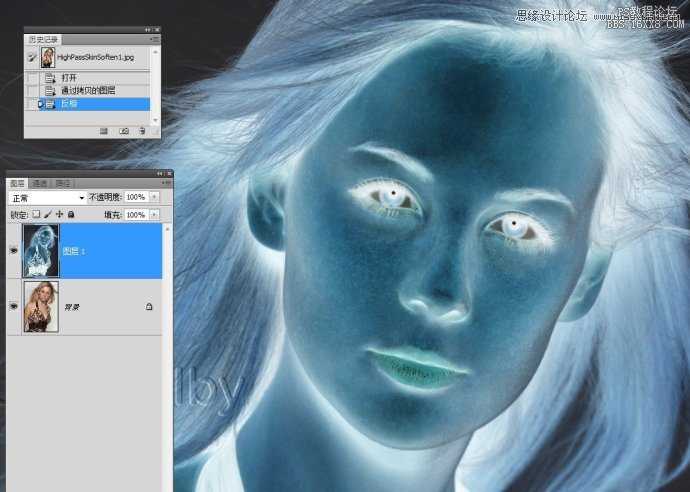Click the lock image pixels brush icon
Viewport: 690px width, 492px height.
[x=47, y=215]
